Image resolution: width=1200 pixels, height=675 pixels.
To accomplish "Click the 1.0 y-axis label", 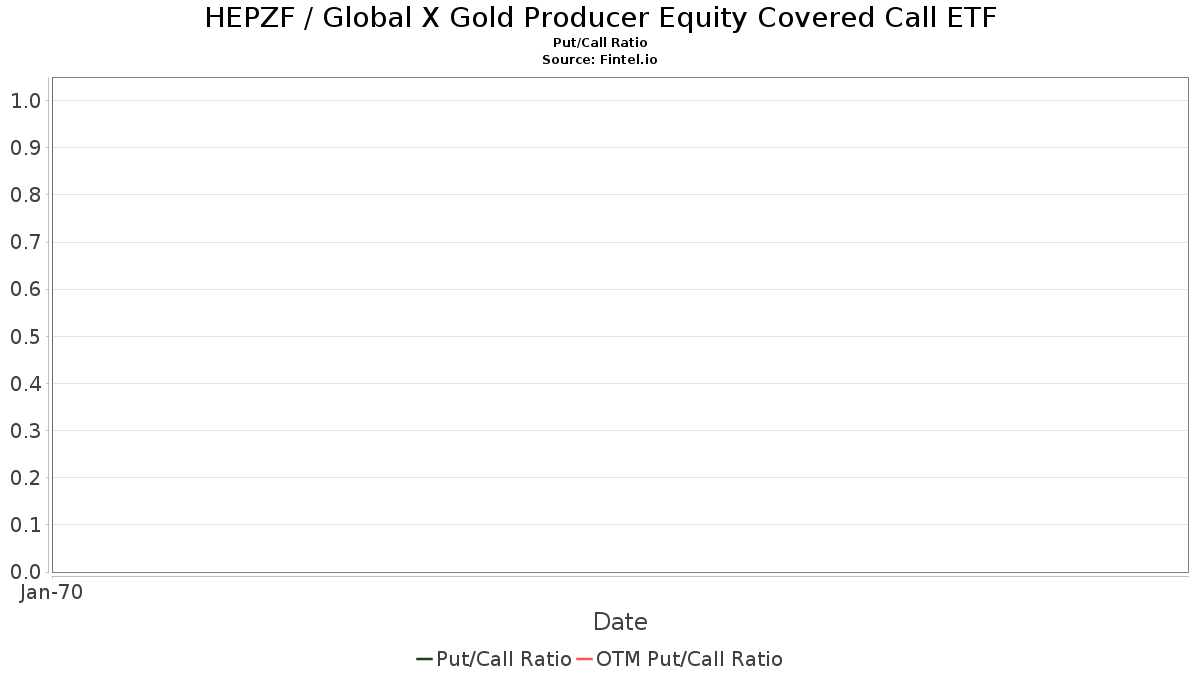I will [25, 101].
